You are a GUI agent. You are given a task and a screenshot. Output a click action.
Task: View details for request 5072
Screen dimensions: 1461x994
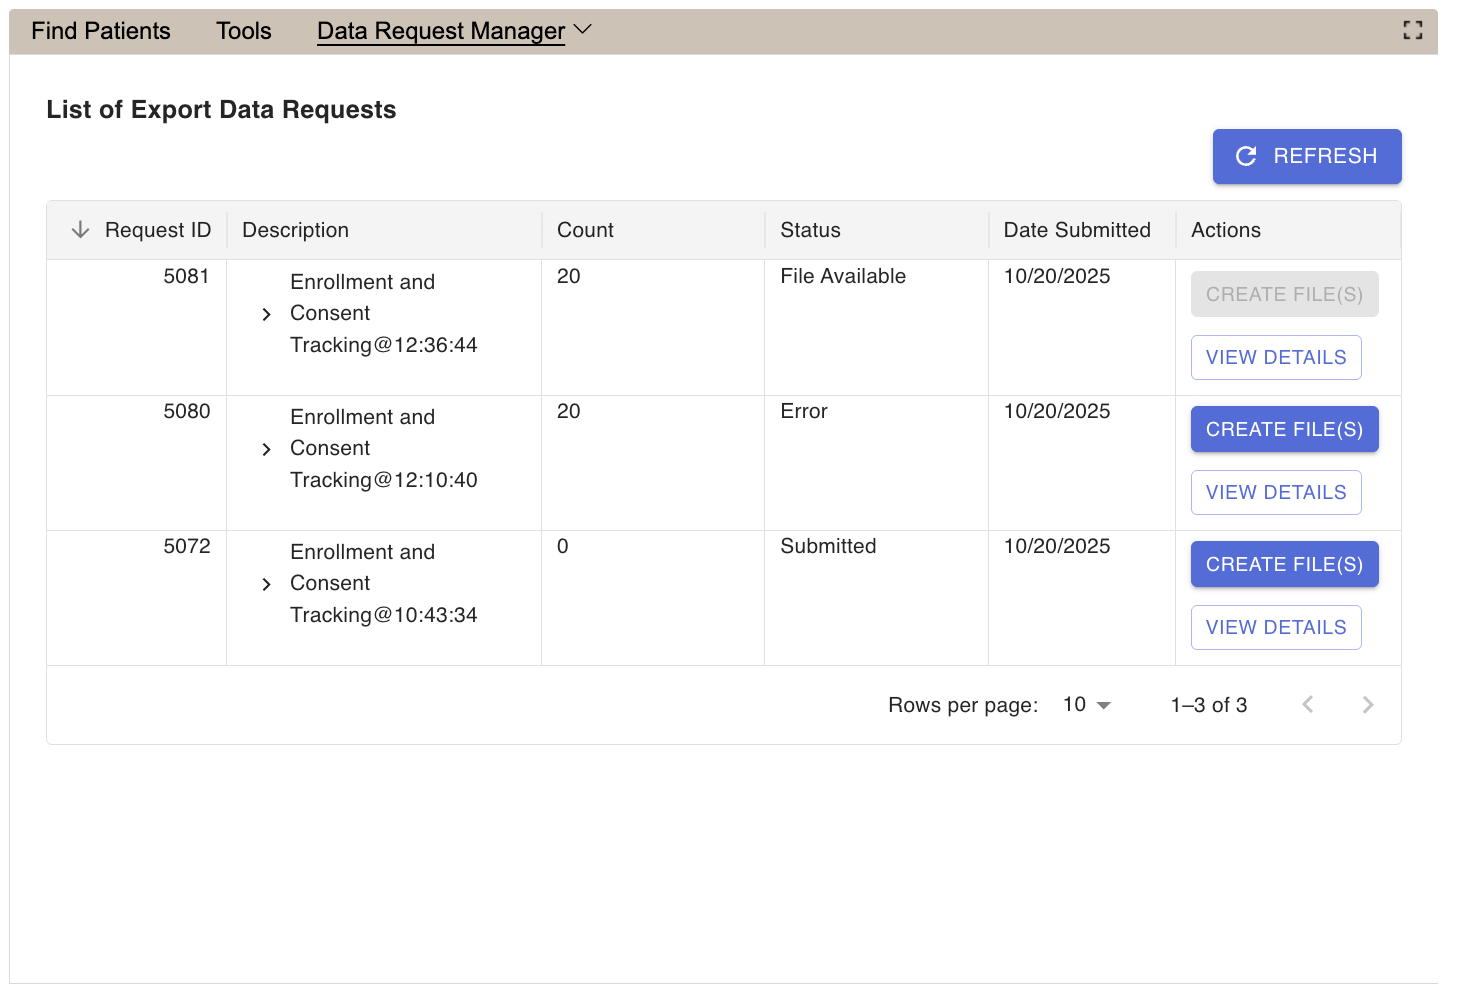[1275, 627]
